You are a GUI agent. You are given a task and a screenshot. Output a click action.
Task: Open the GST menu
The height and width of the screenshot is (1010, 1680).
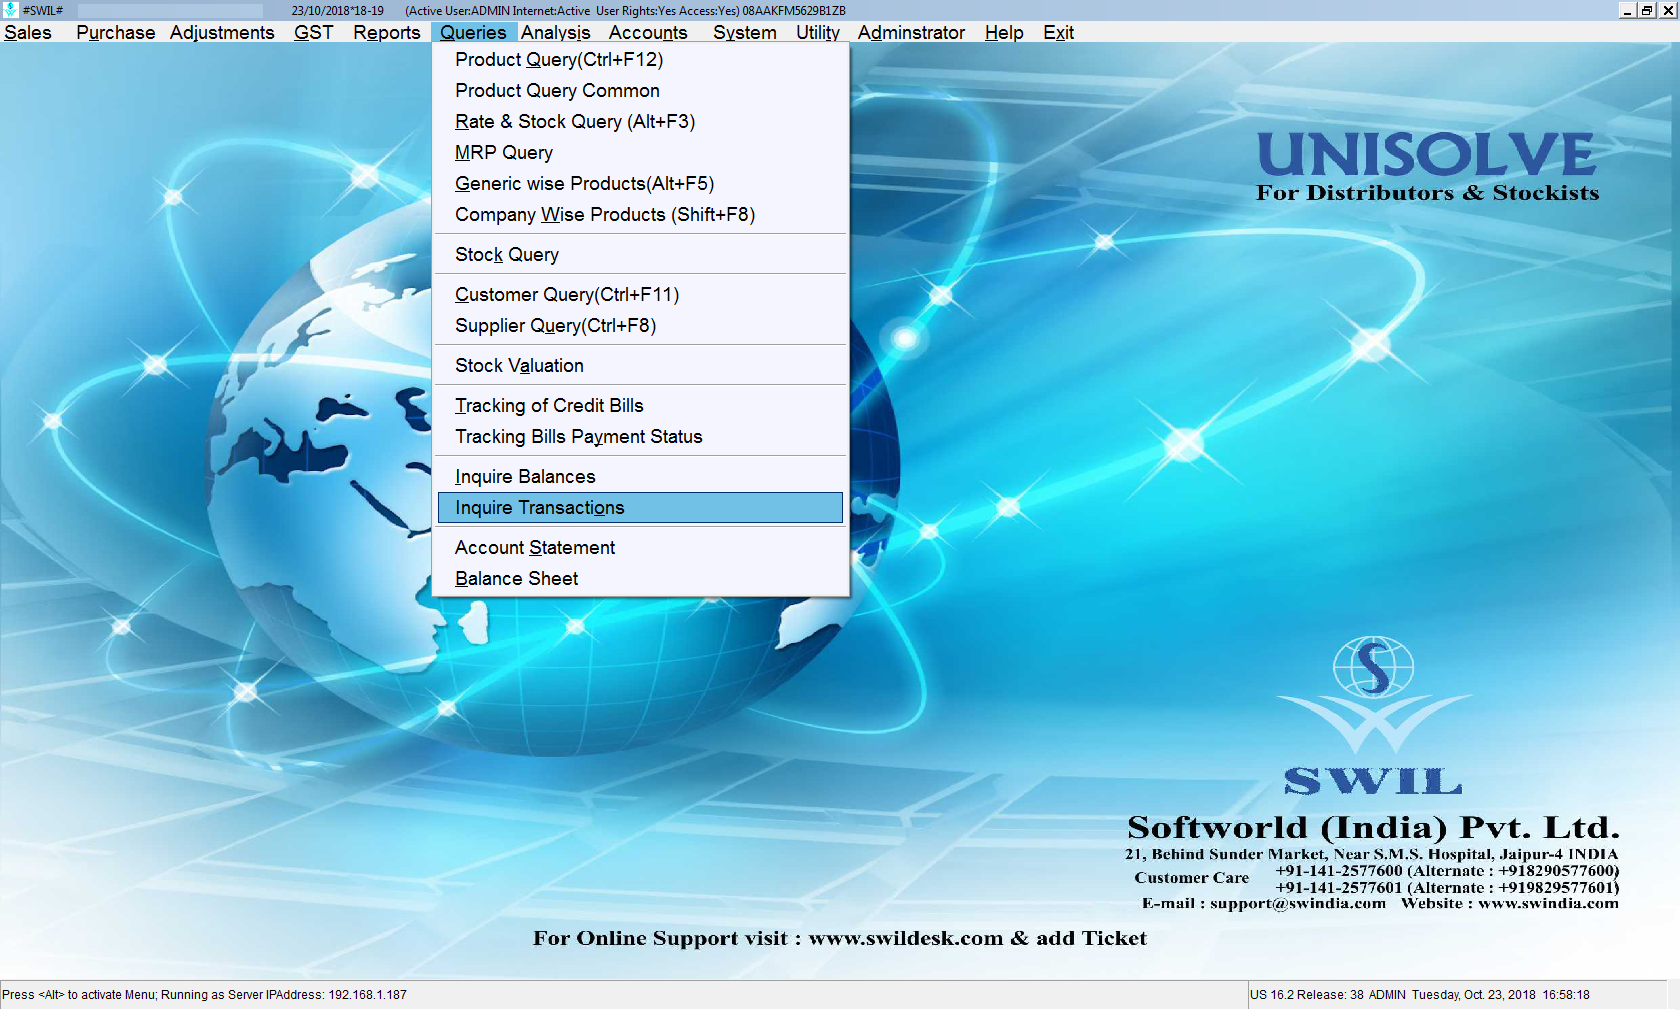(313, 33)
